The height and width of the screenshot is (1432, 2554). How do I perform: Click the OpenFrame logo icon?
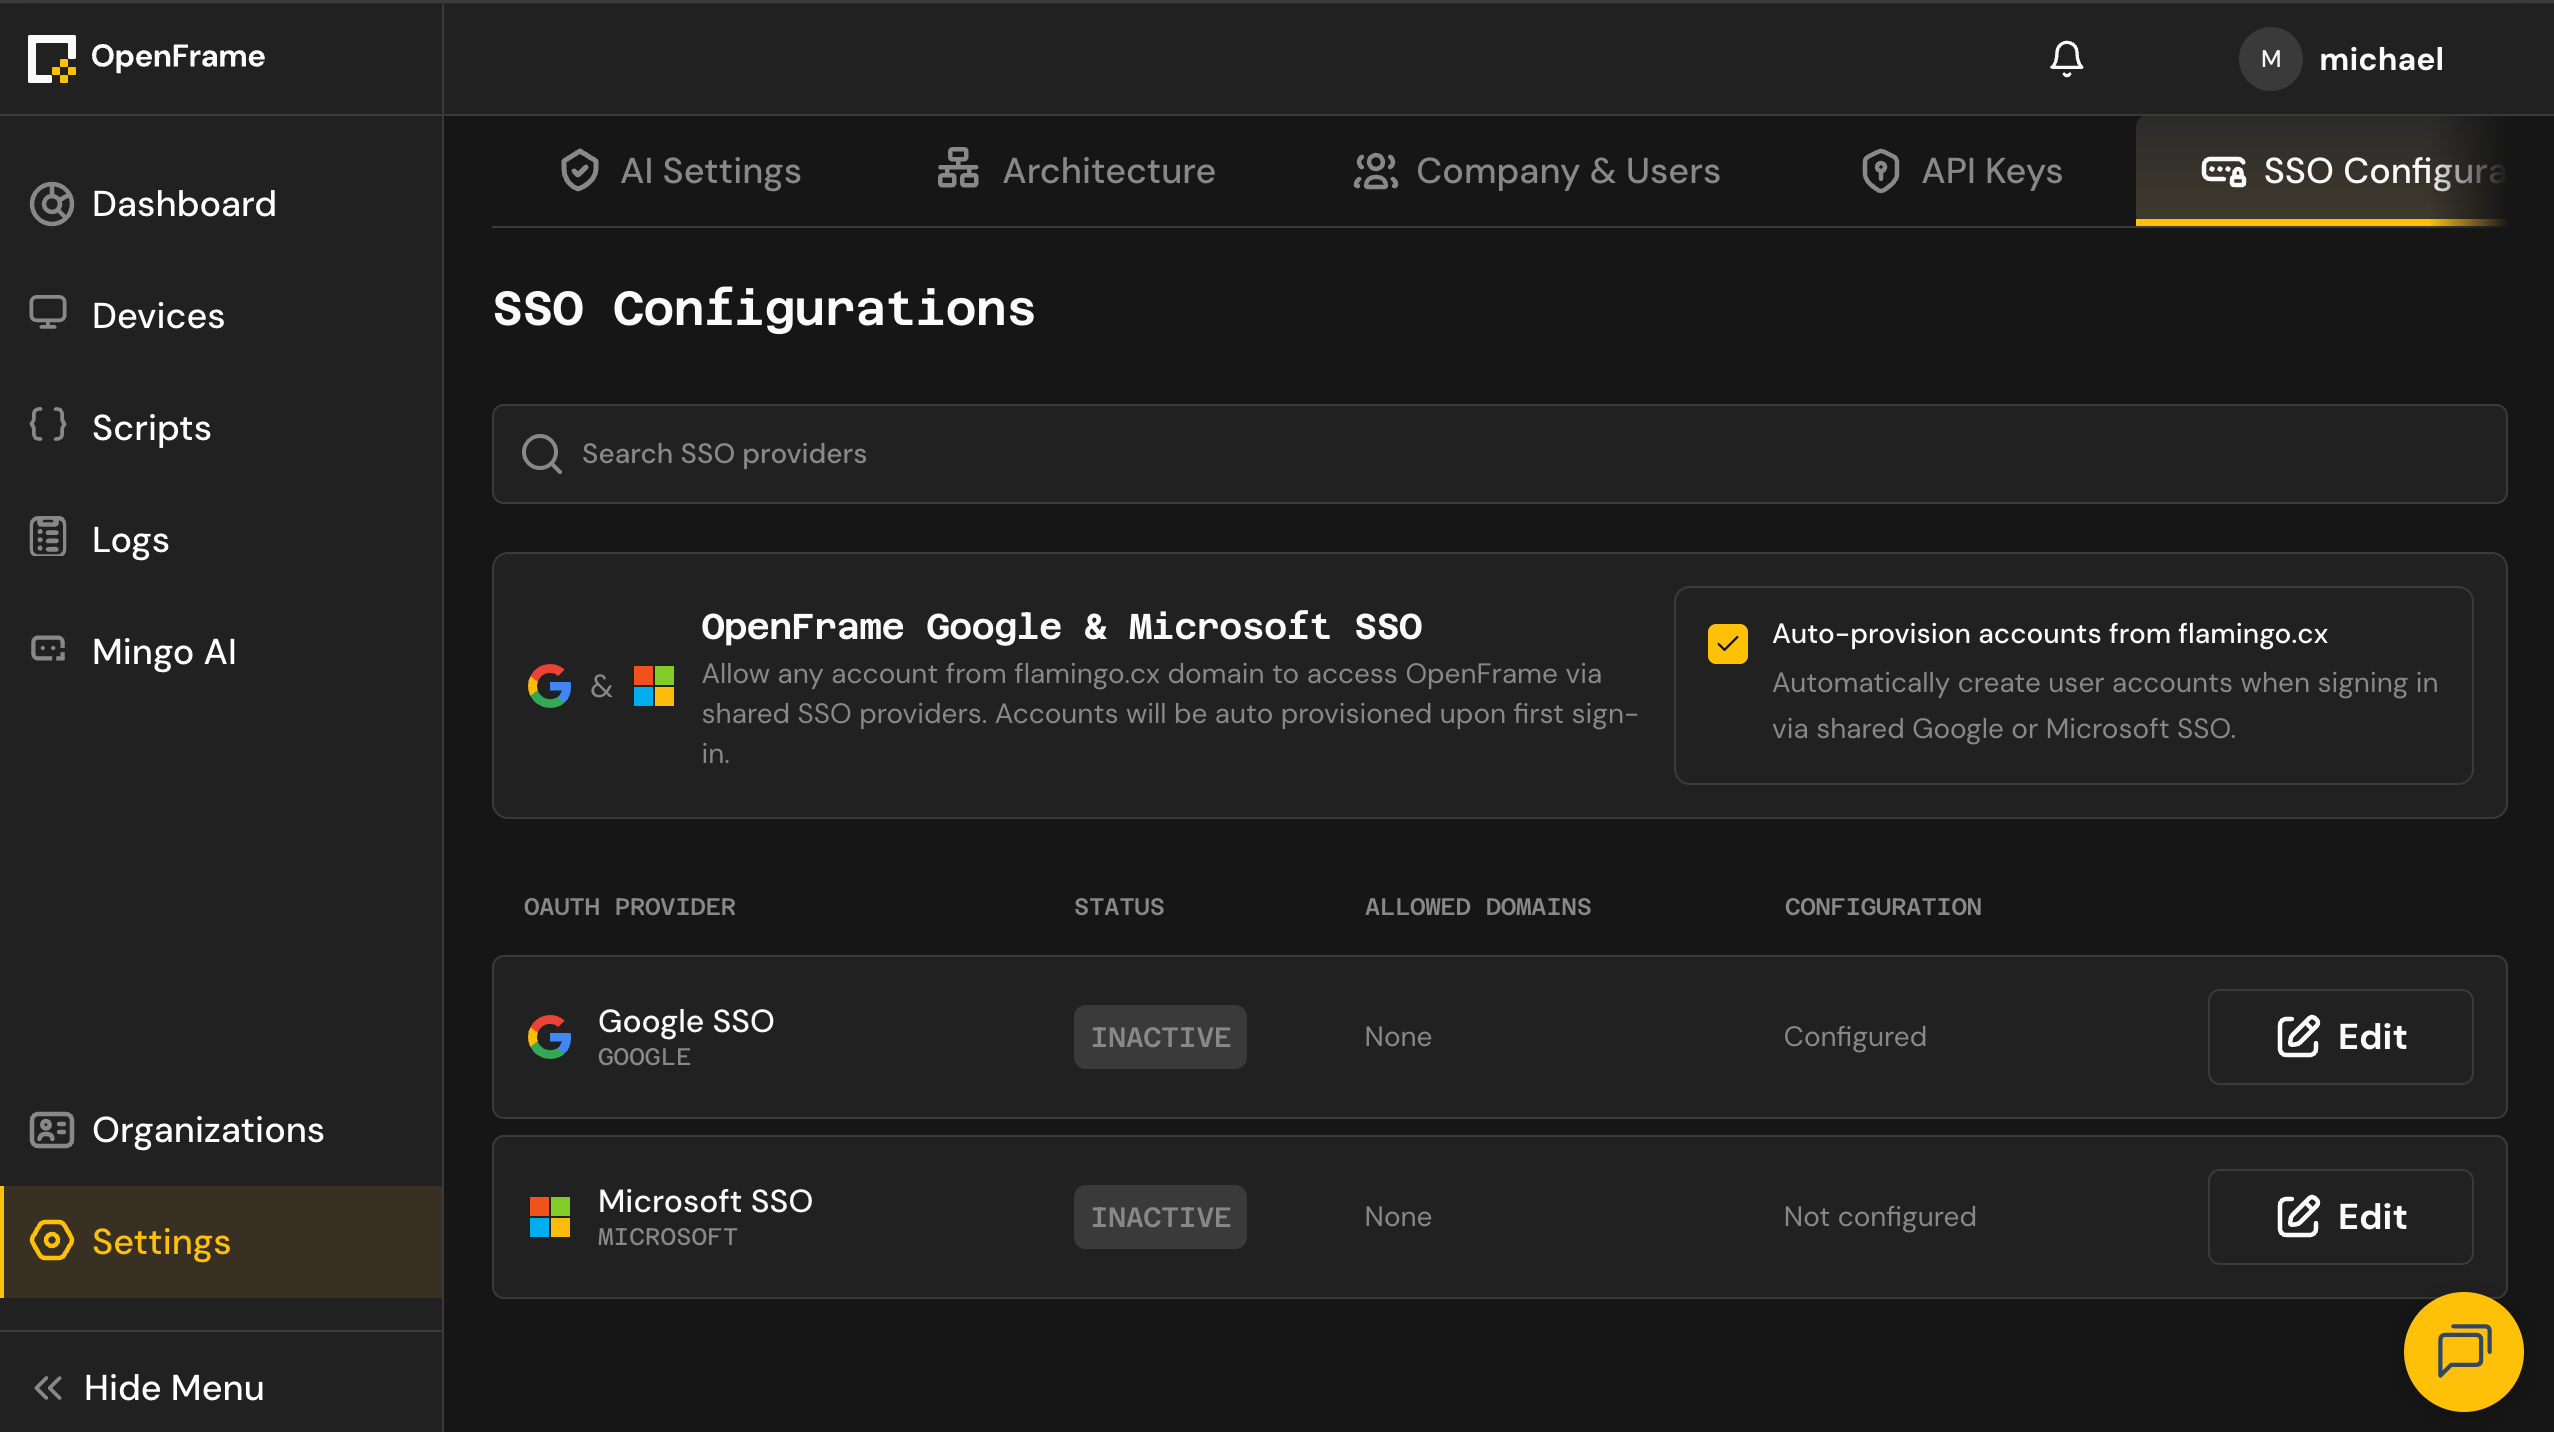click(x=52, y=58)
